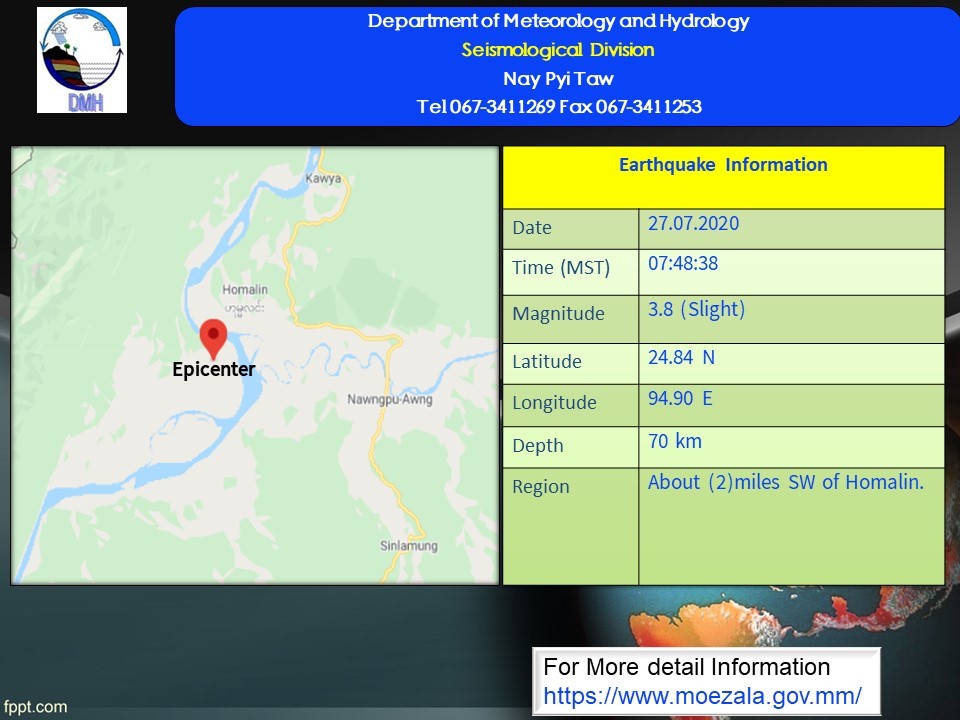Click the Sinlamung label on the map

408,546
